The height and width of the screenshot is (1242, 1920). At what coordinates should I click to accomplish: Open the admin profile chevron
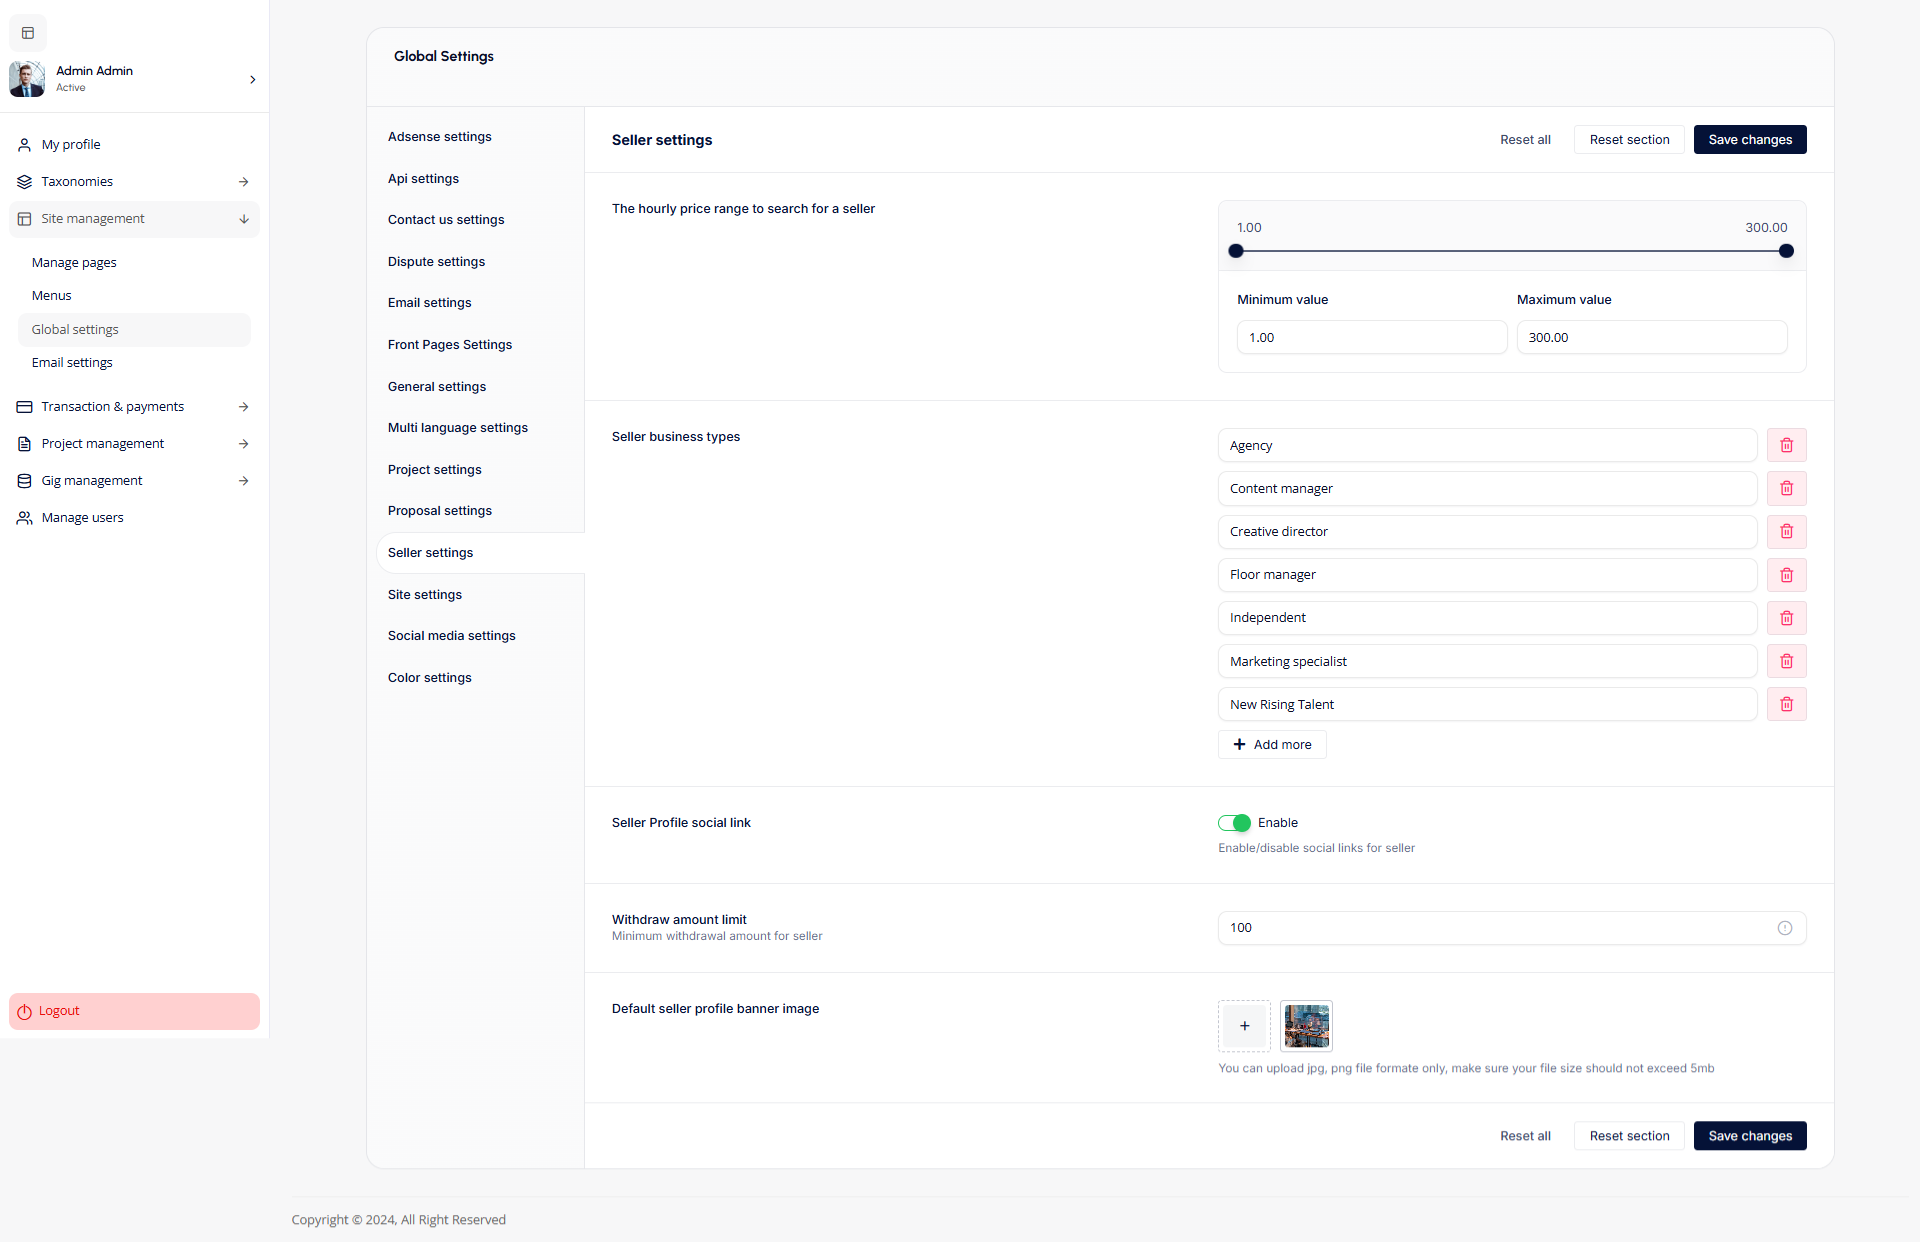[x=252, y=79]
